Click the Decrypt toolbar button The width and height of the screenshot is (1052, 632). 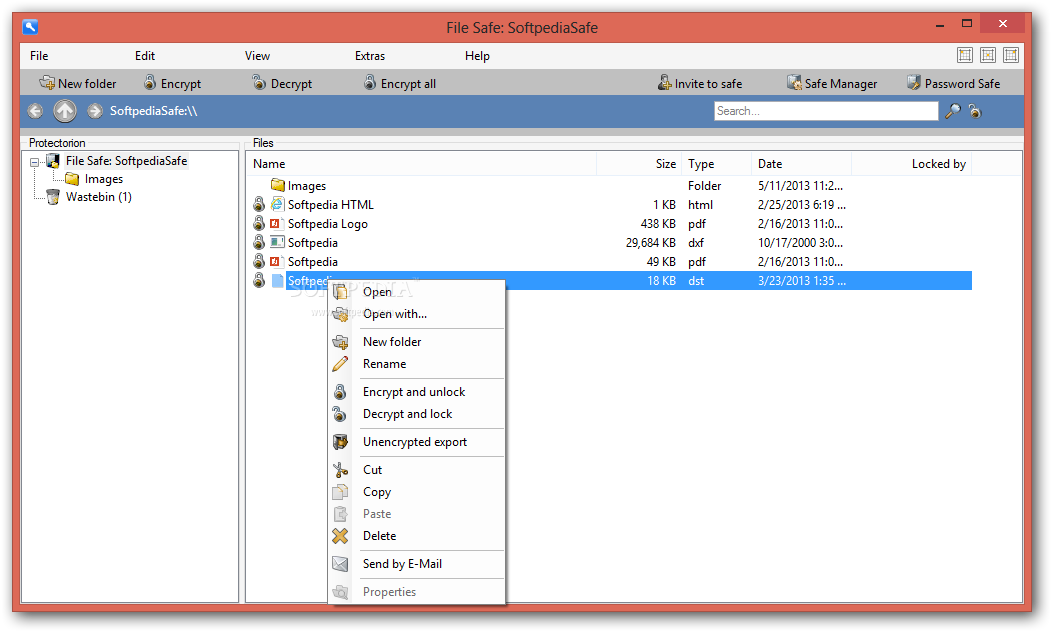pyautogui.click(x=282, y=83)
